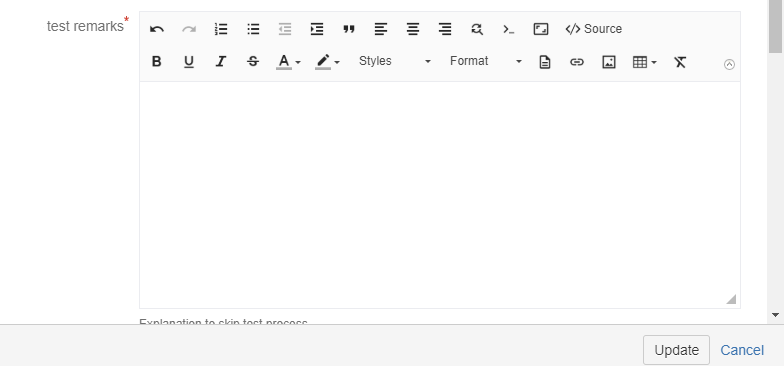The width and height of the screenshot is (784, 366).
Task: Increase indent of the text
Action: coord(317,29)
